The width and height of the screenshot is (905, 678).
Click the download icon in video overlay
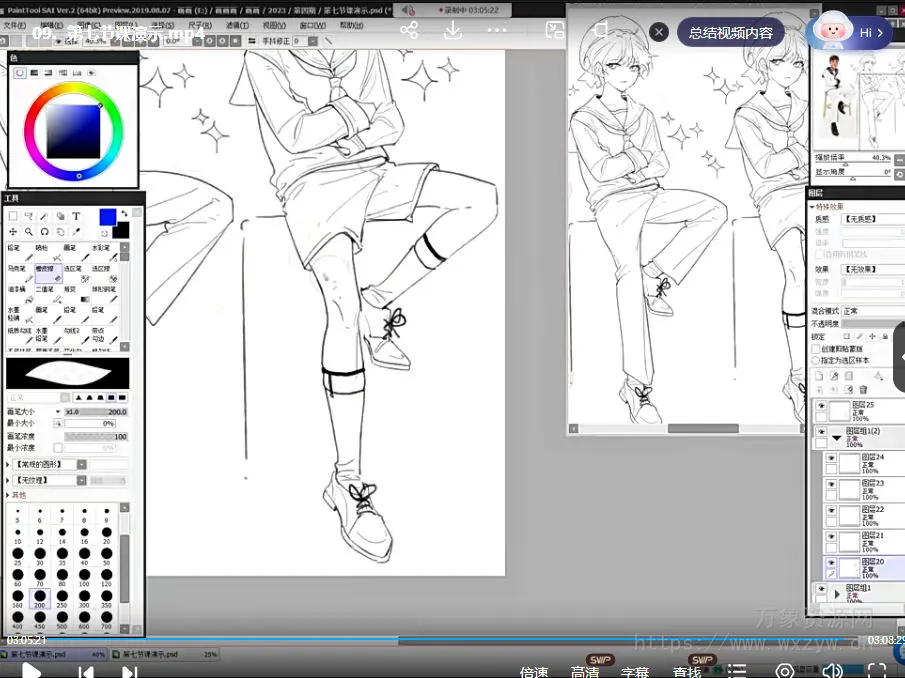tap(452, 30)
